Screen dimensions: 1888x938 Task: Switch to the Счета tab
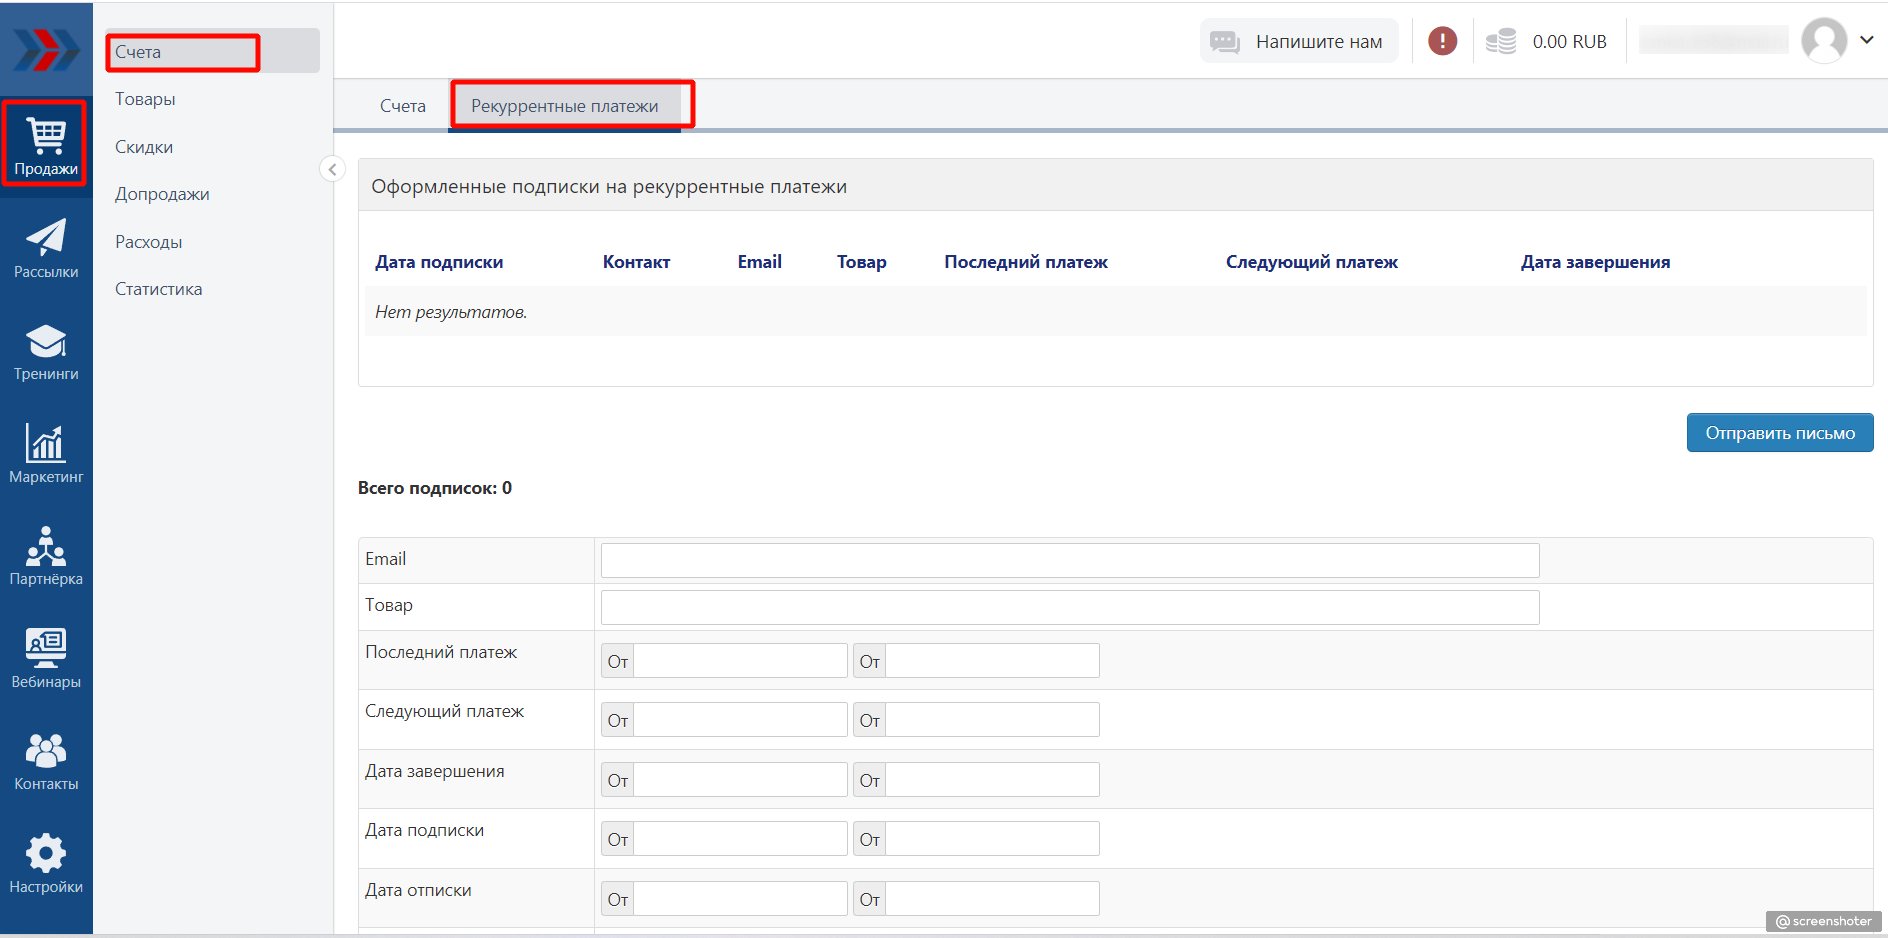pos(402,106)
